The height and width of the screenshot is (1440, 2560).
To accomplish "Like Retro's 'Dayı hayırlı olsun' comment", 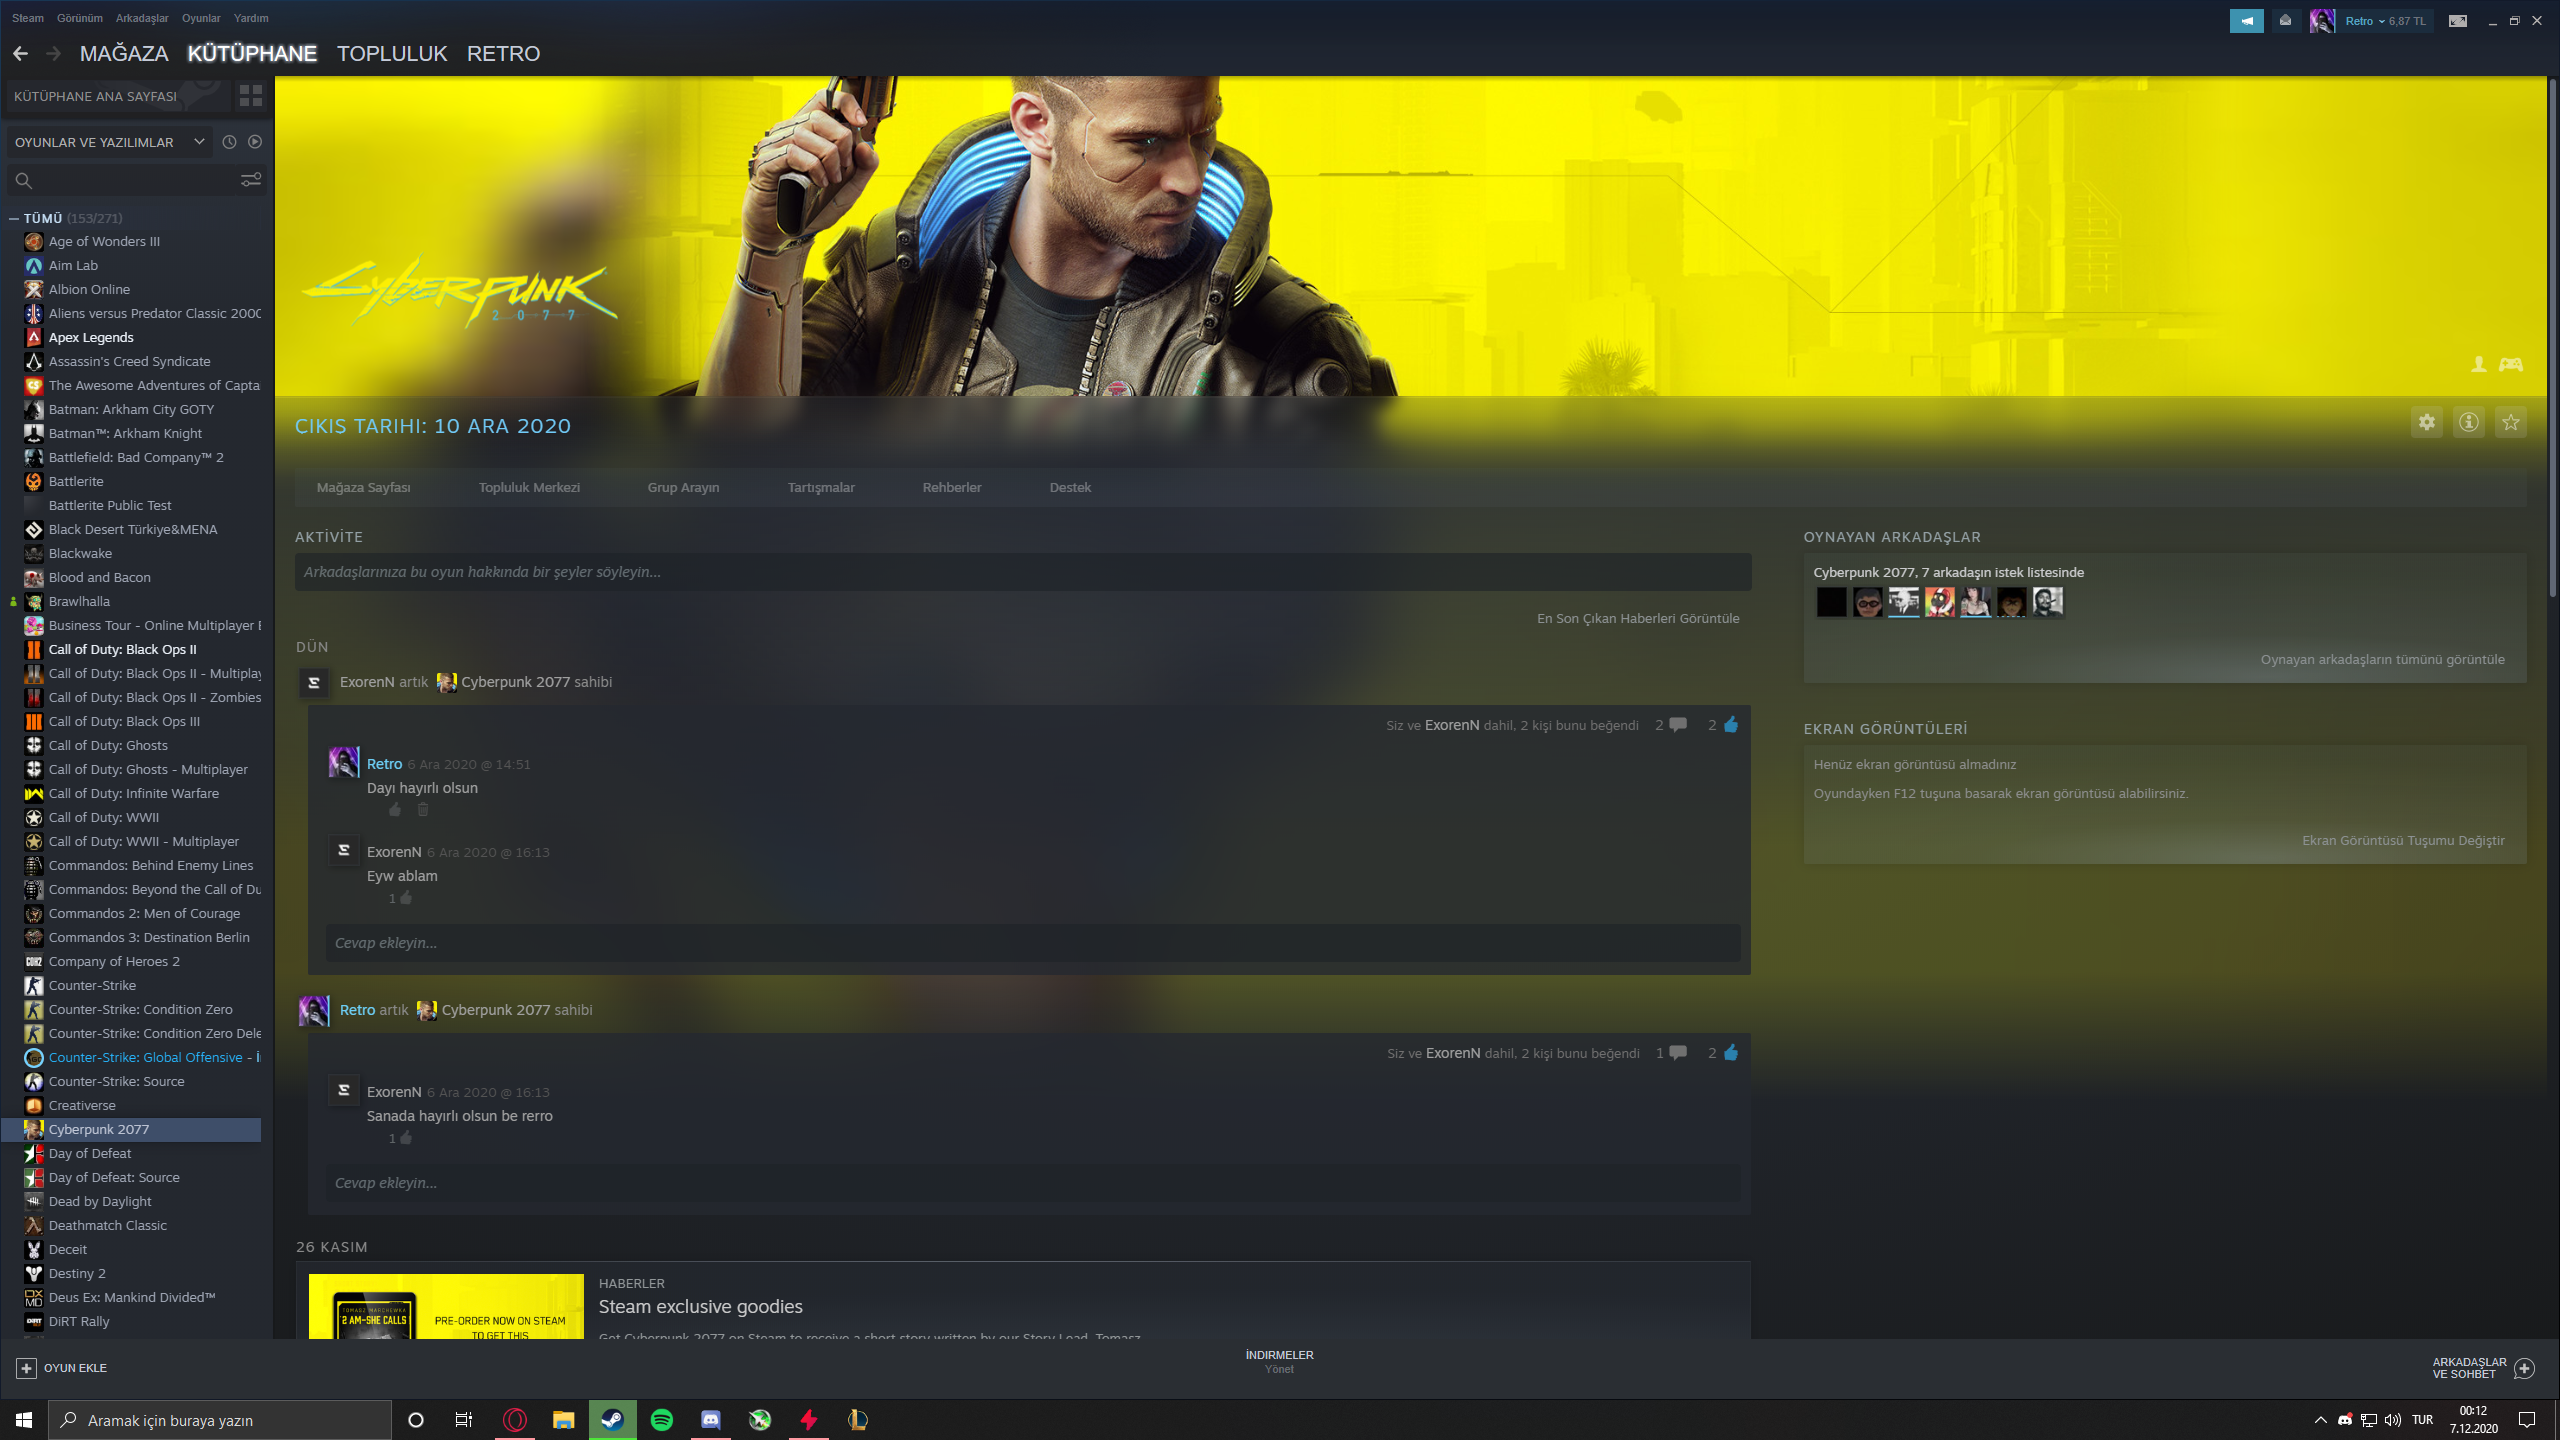I will (x=395, y=810).
